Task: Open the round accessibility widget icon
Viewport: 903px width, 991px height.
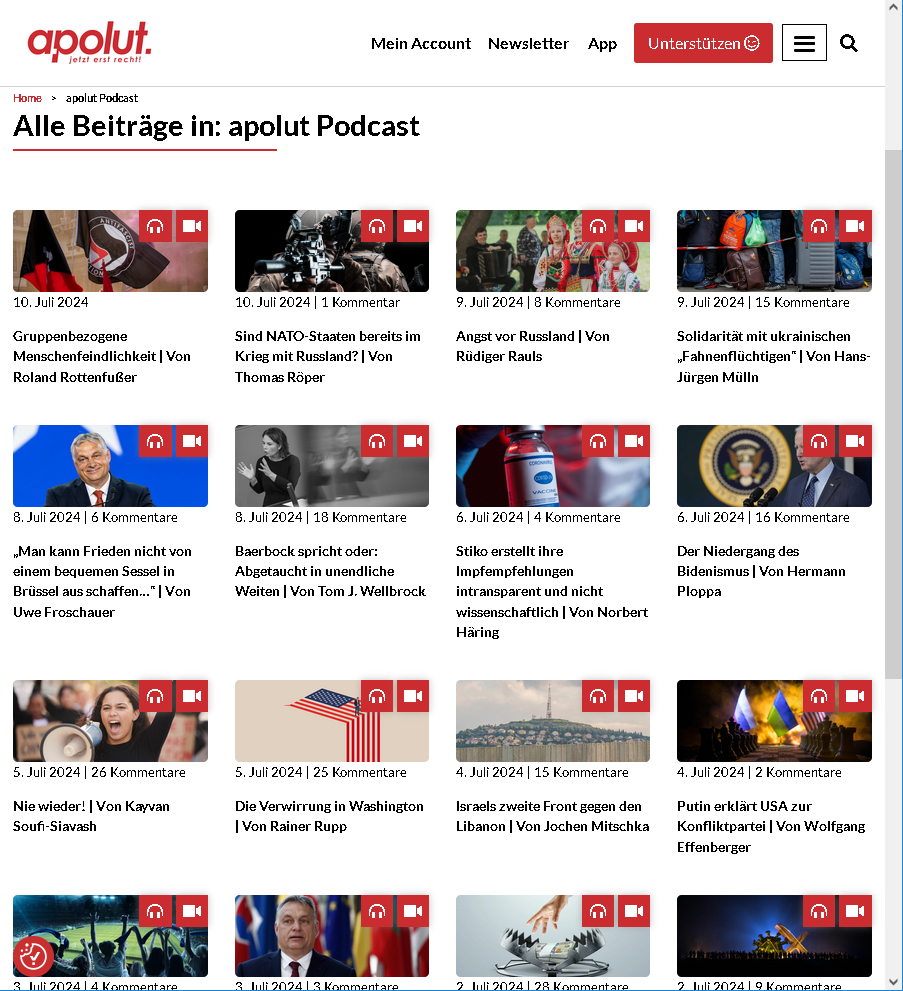Action: point(33,956)
